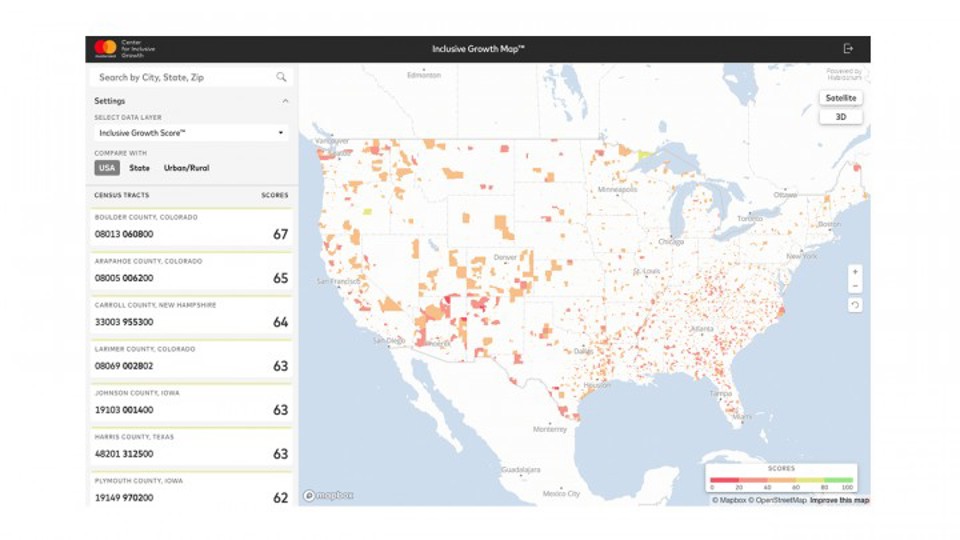
Task: Compare with State option
Action: point(139,168)
